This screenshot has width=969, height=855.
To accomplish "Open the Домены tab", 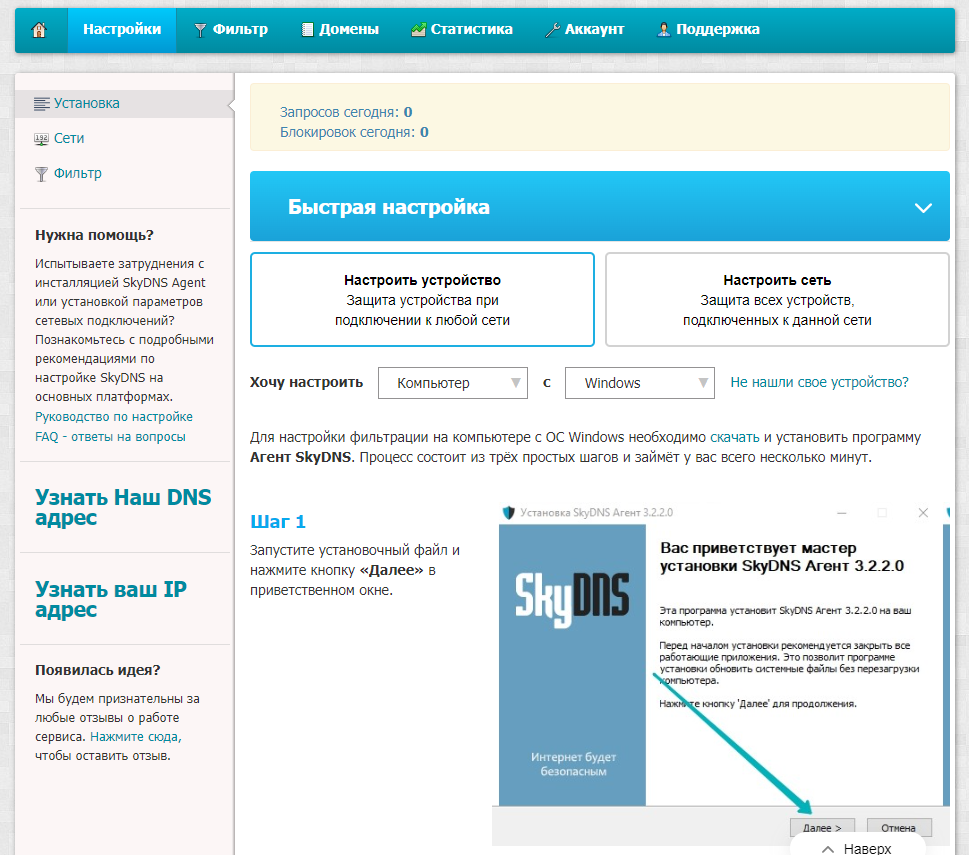I will [340, 30].
